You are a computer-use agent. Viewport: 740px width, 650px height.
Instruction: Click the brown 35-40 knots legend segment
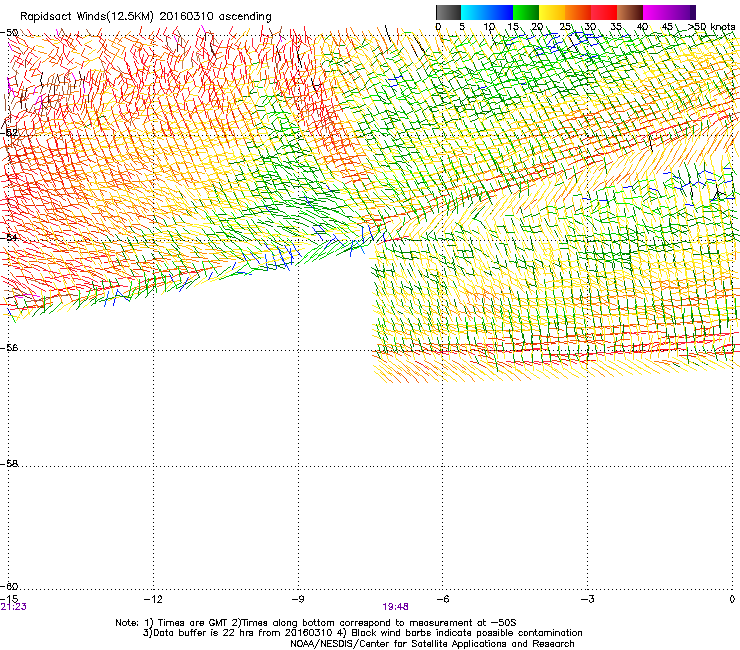tap(630, 12)
